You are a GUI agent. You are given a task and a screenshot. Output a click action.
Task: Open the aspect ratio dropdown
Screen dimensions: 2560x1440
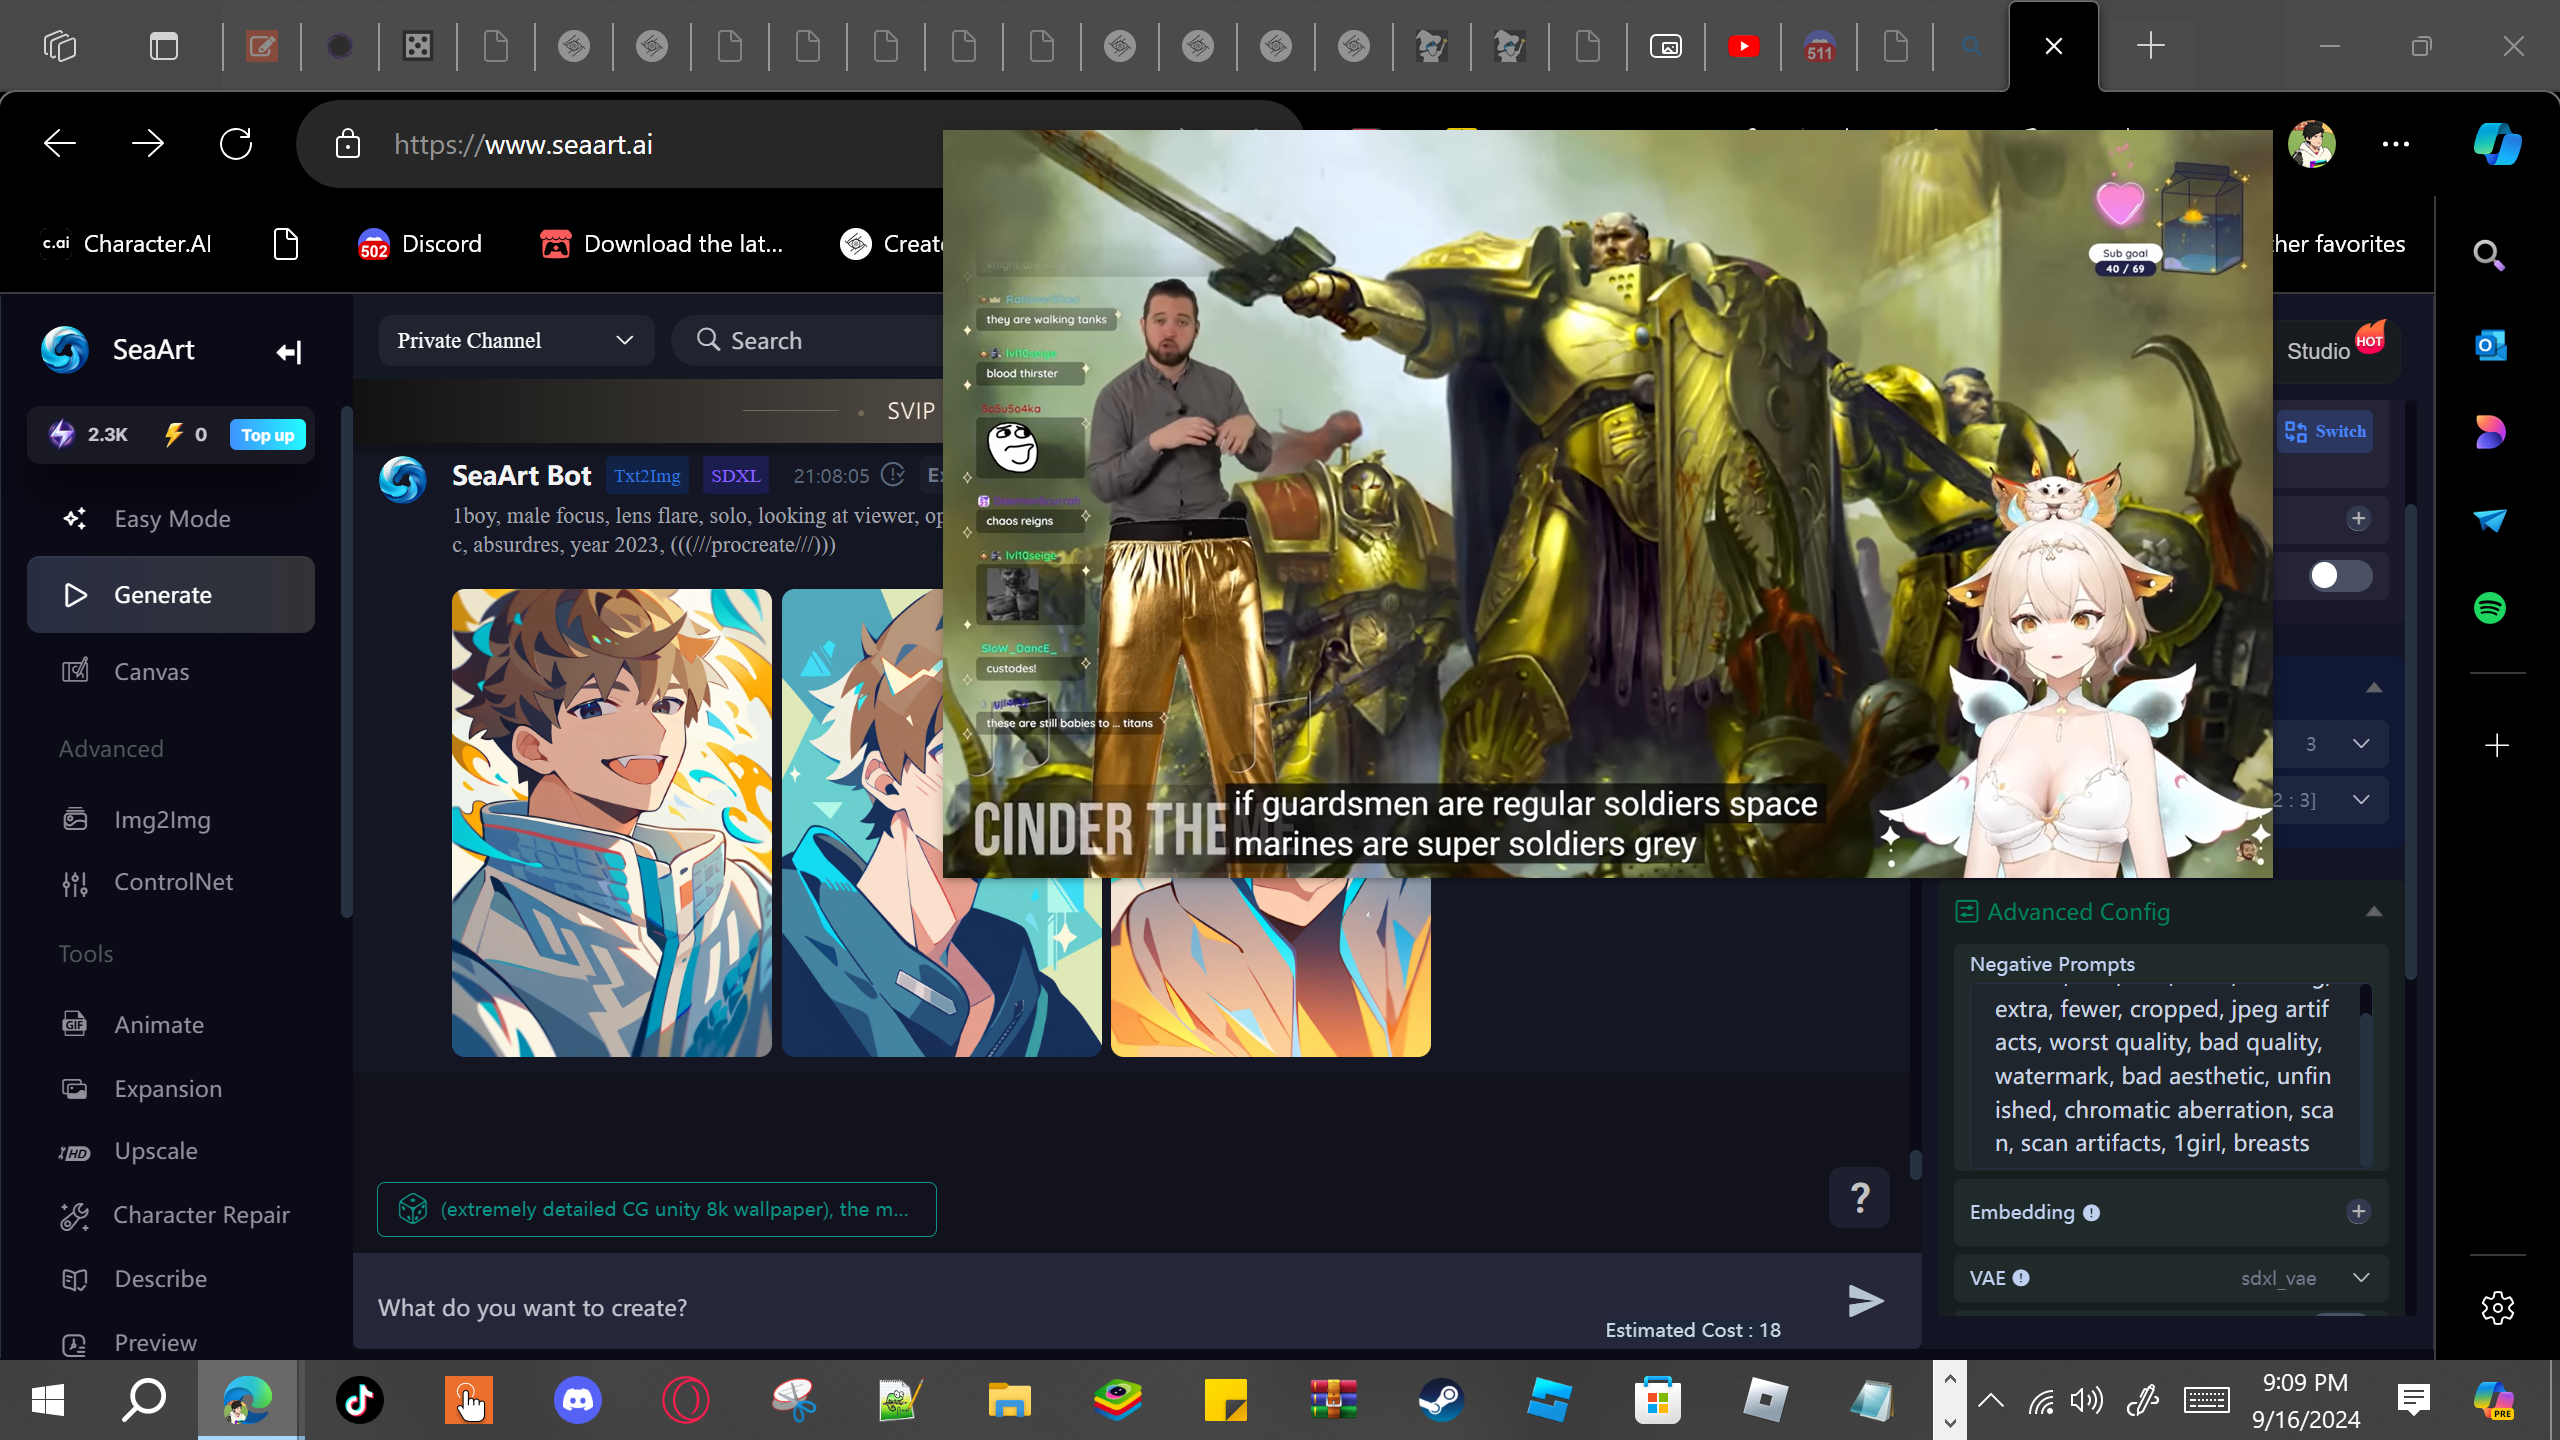point(2332,799)
